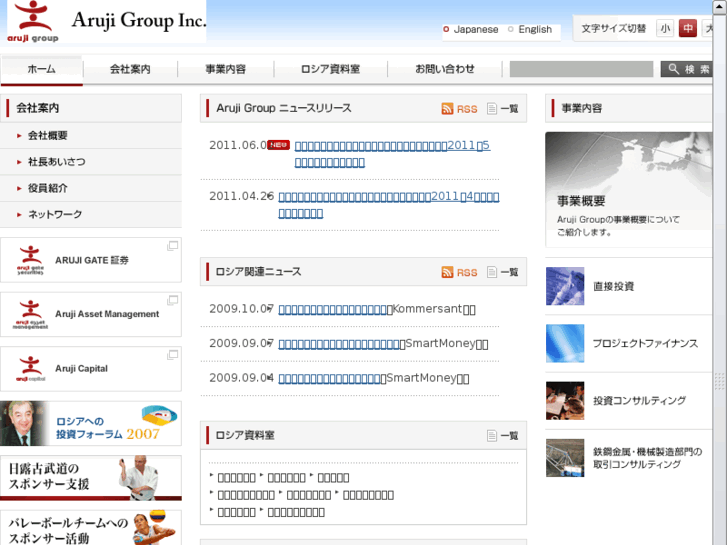This screenshot has width=727, height=545.
Task: Open 一覧 list for ロシア資料室
Action: [503, 436]
